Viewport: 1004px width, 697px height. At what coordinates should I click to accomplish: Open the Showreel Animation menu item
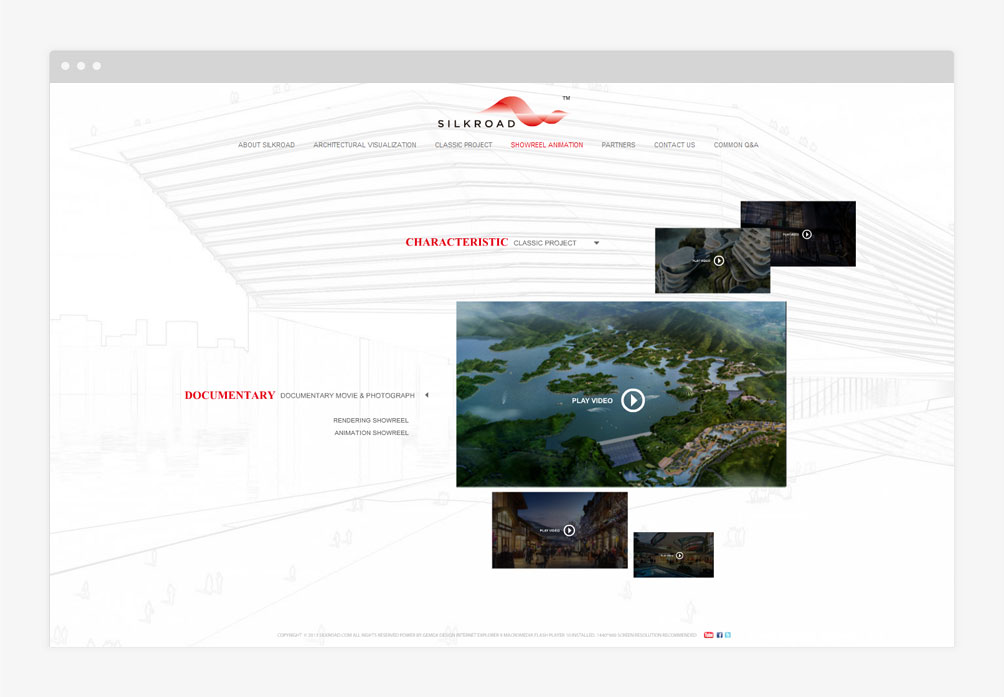(x=546, y=145)
